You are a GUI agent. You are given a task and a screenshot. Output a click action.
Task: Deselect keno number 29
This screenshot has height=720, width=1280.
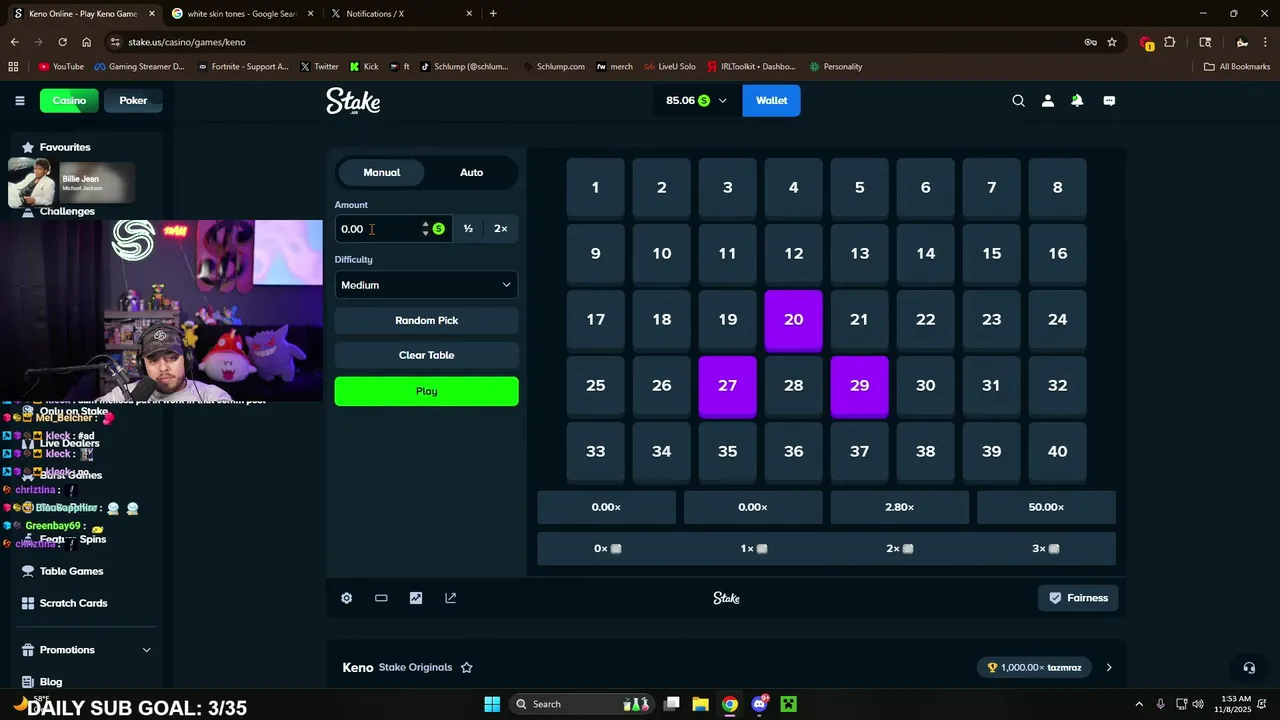[x=859, y=387]
